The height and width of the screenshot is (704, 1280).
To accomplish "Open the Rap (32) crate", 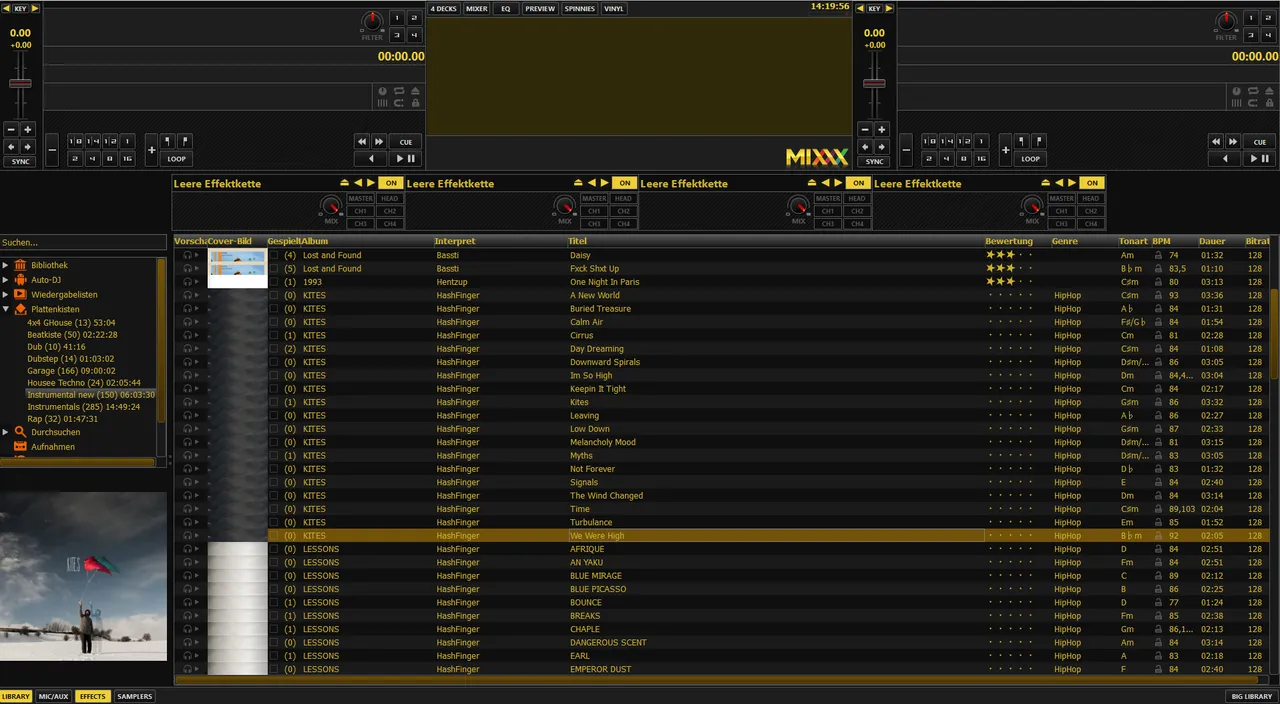I will [x=62, y=419].
